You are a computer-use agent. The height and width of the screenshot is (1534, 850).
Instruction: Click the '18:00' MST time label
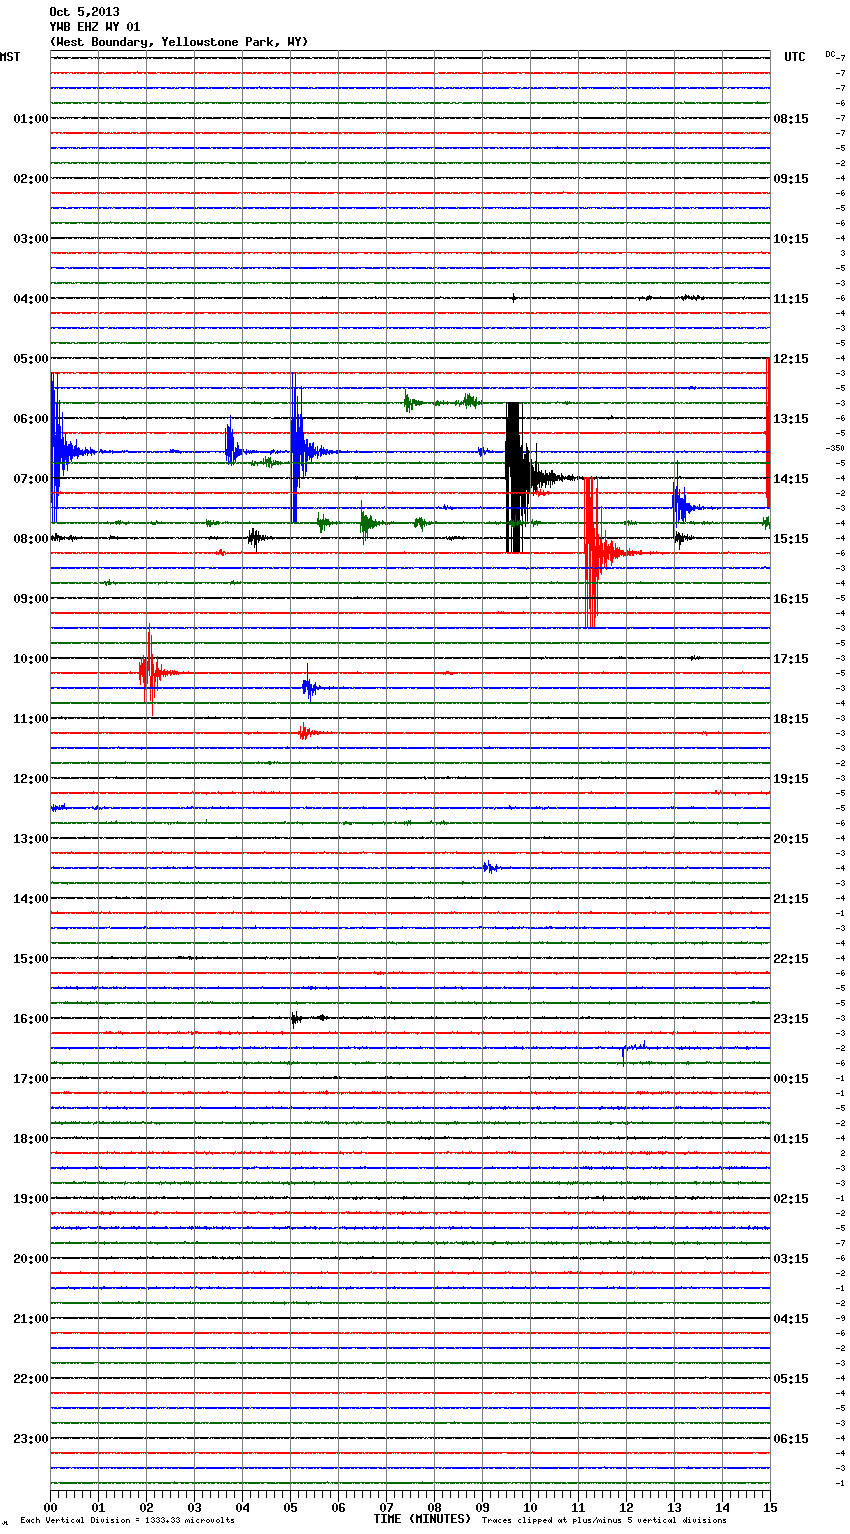(x=31, y=1139)
